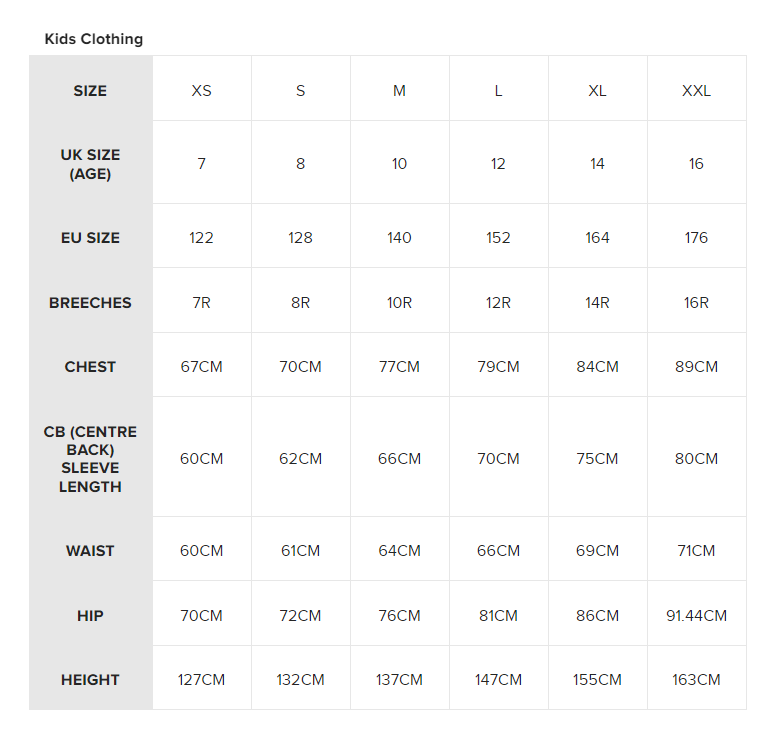Select the 12R breeches cell
781x736 pixels.
[x=498, y=302]
